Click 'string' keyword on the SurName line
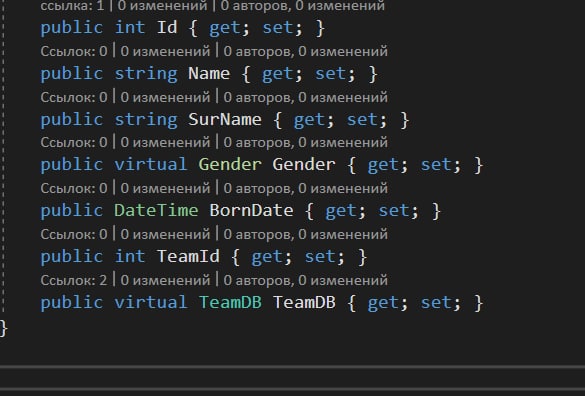The width and height of the screenshot is (585, 396). [x=146, y=119]
